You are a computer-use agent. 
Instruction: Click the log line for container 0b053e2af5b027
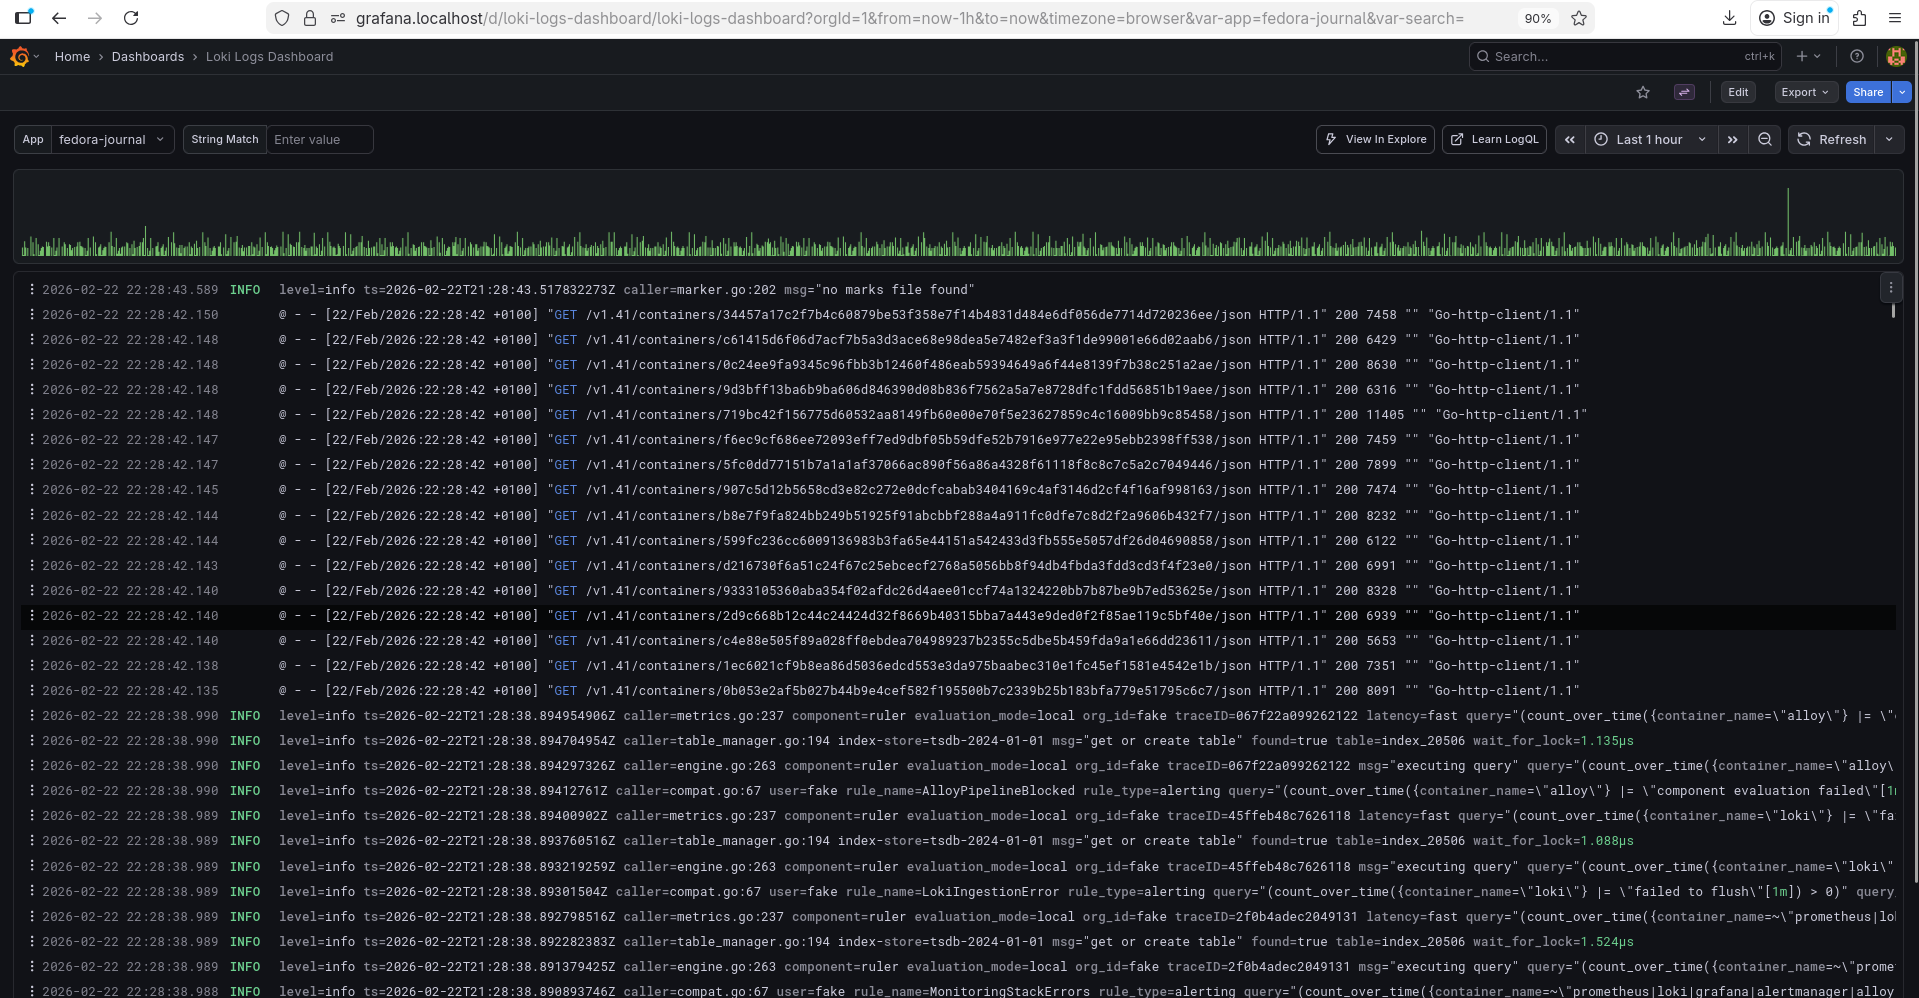point(958,691)
